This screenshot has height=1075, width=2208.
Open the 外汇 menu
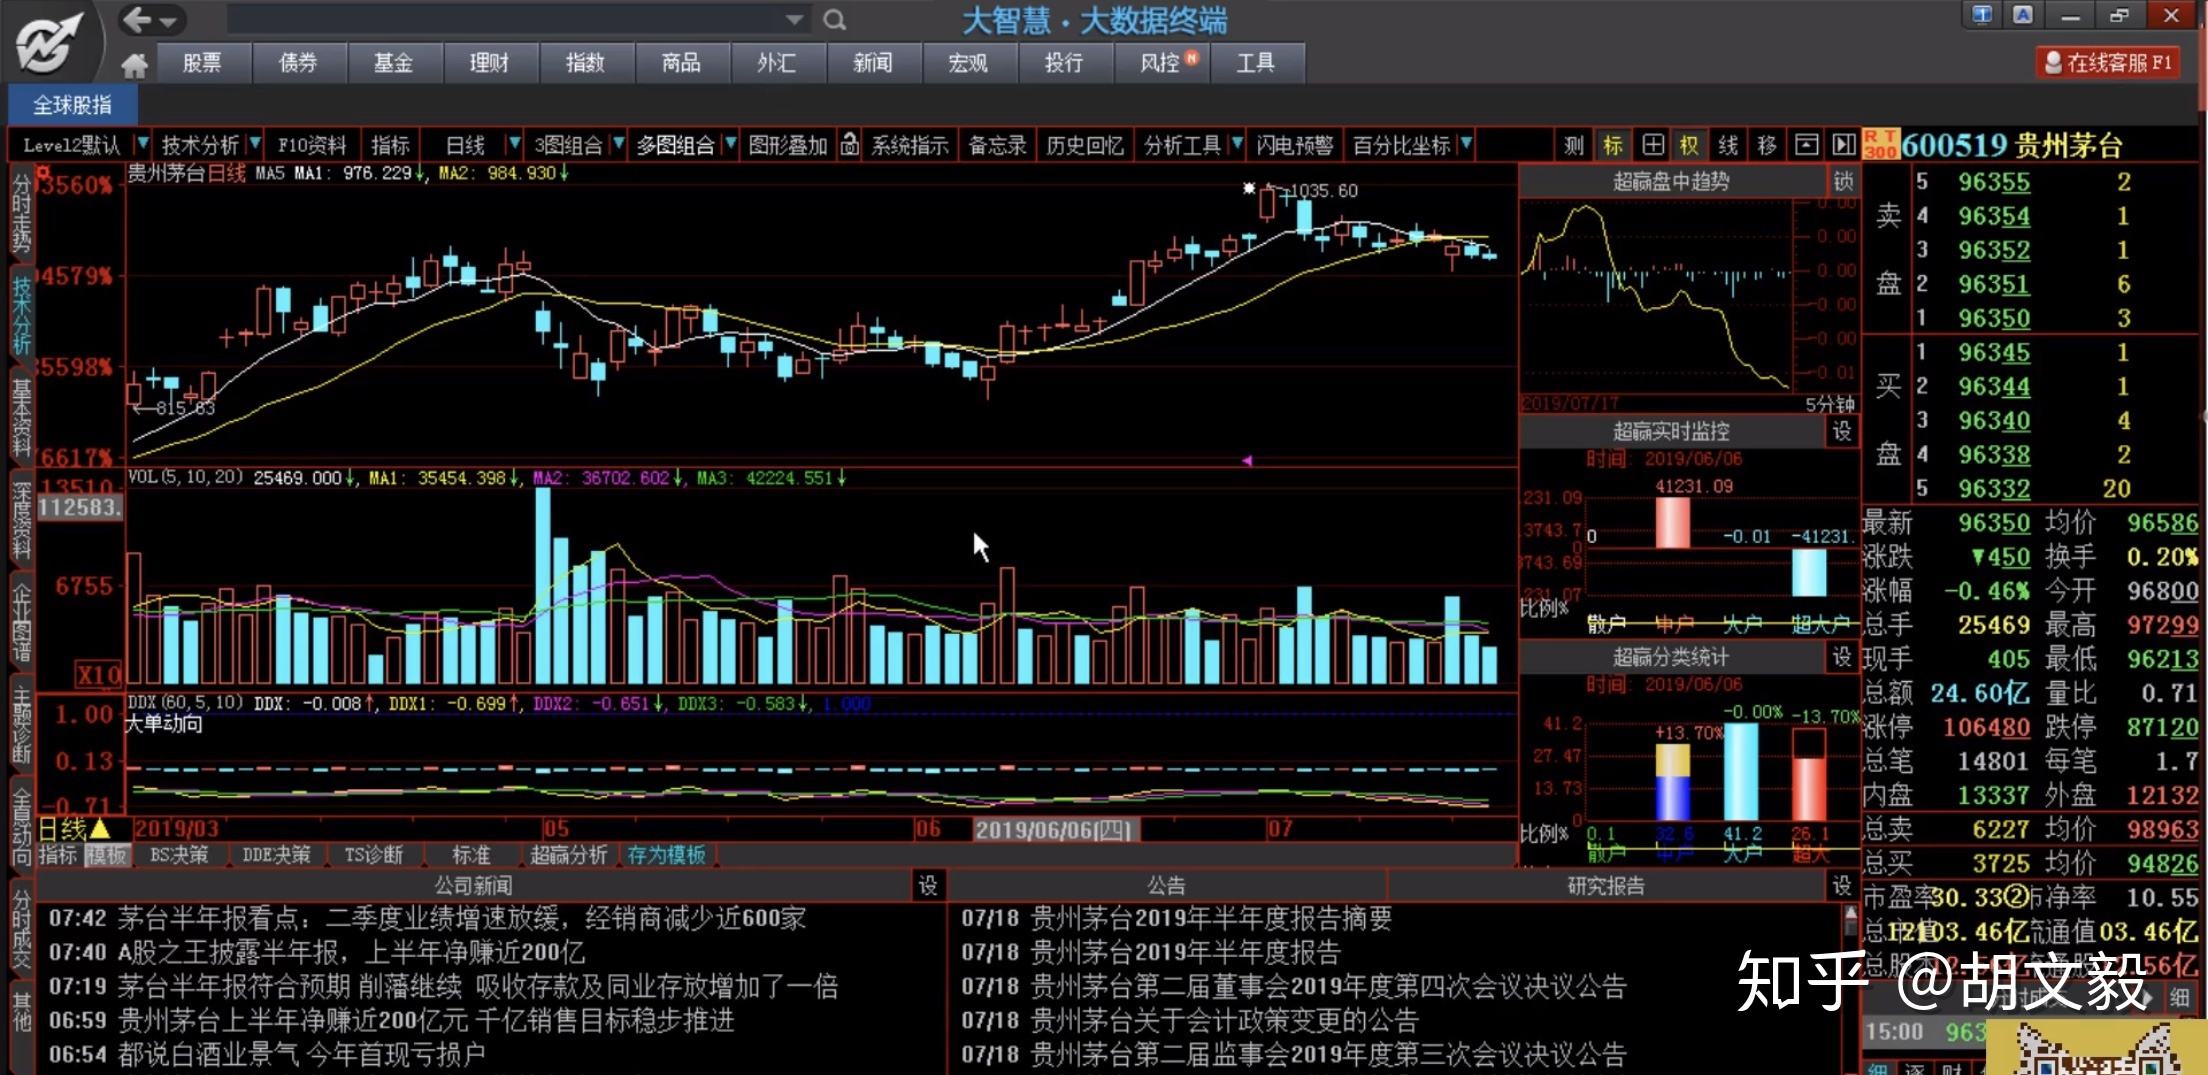click(776, 63)
